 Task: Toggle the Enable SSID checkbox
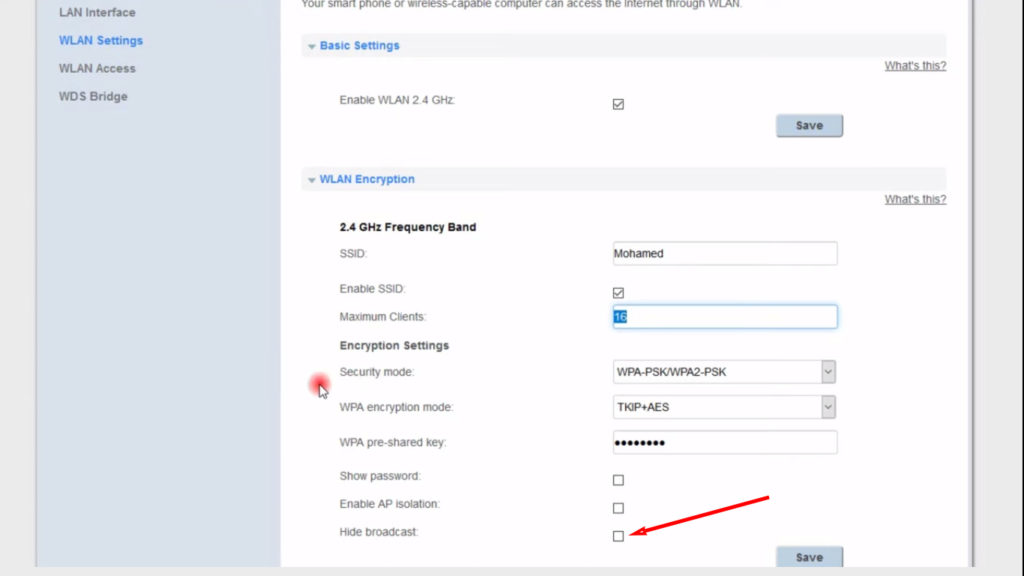[618, 293]
